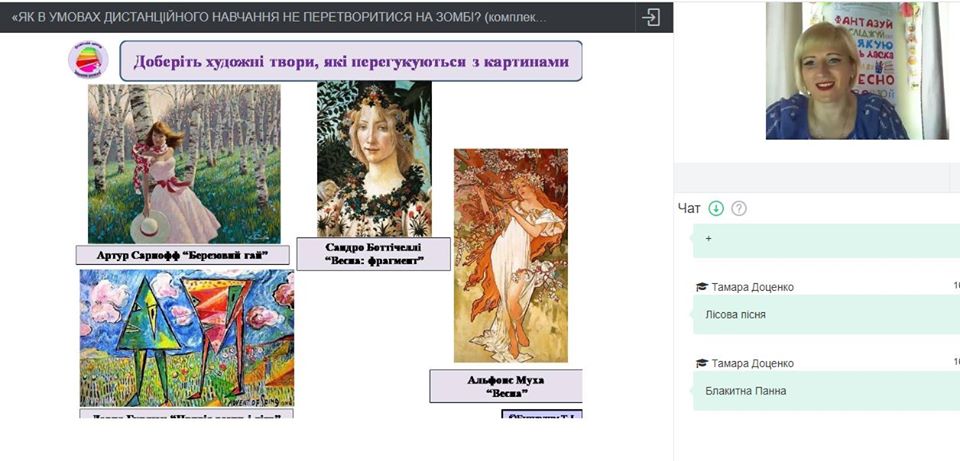Click graduation cap icon beside first Тамара Доценко

[702, 287]
